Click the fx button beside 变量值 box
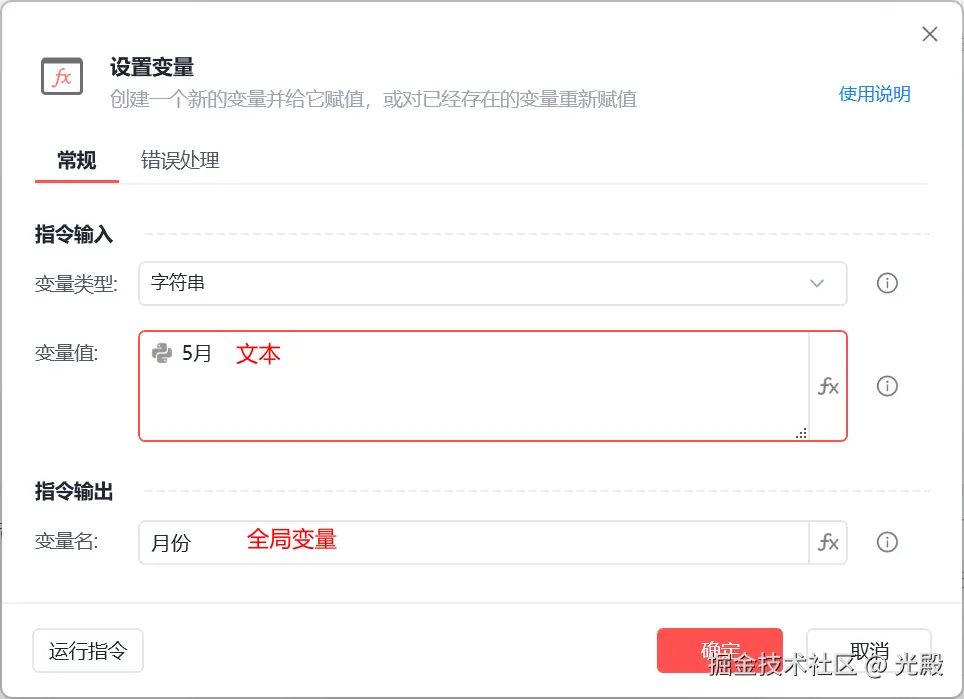 pyautogui.click(x=828, y=386)
